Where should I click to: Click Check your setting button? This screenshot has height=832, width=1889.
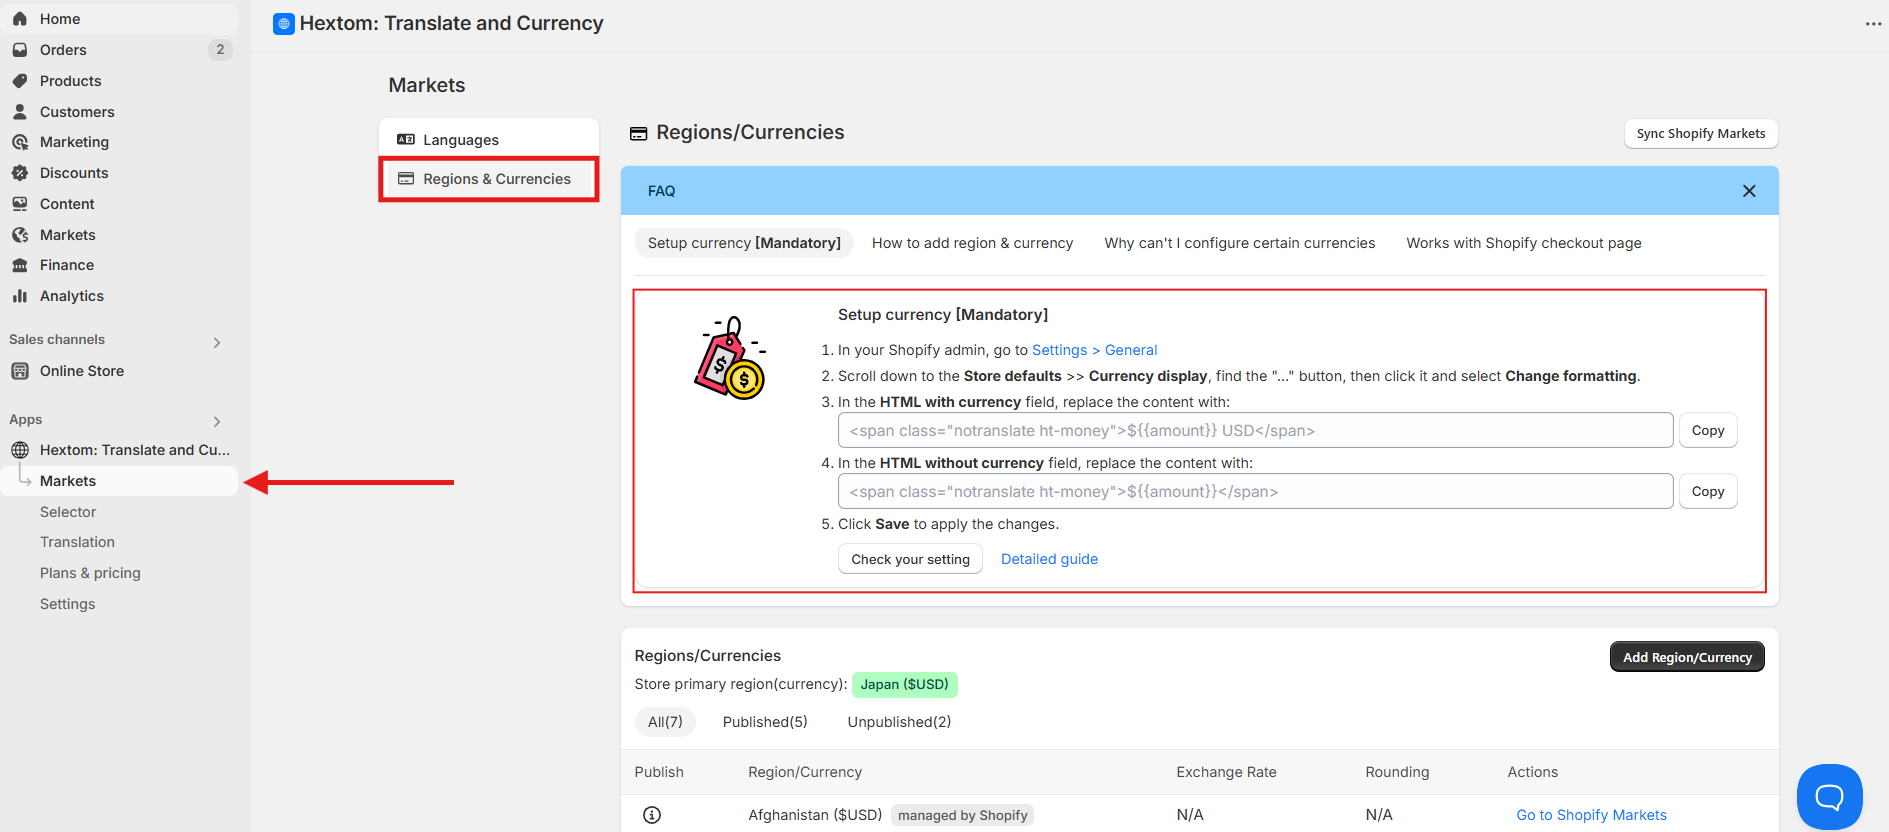(x=910, y=559)
